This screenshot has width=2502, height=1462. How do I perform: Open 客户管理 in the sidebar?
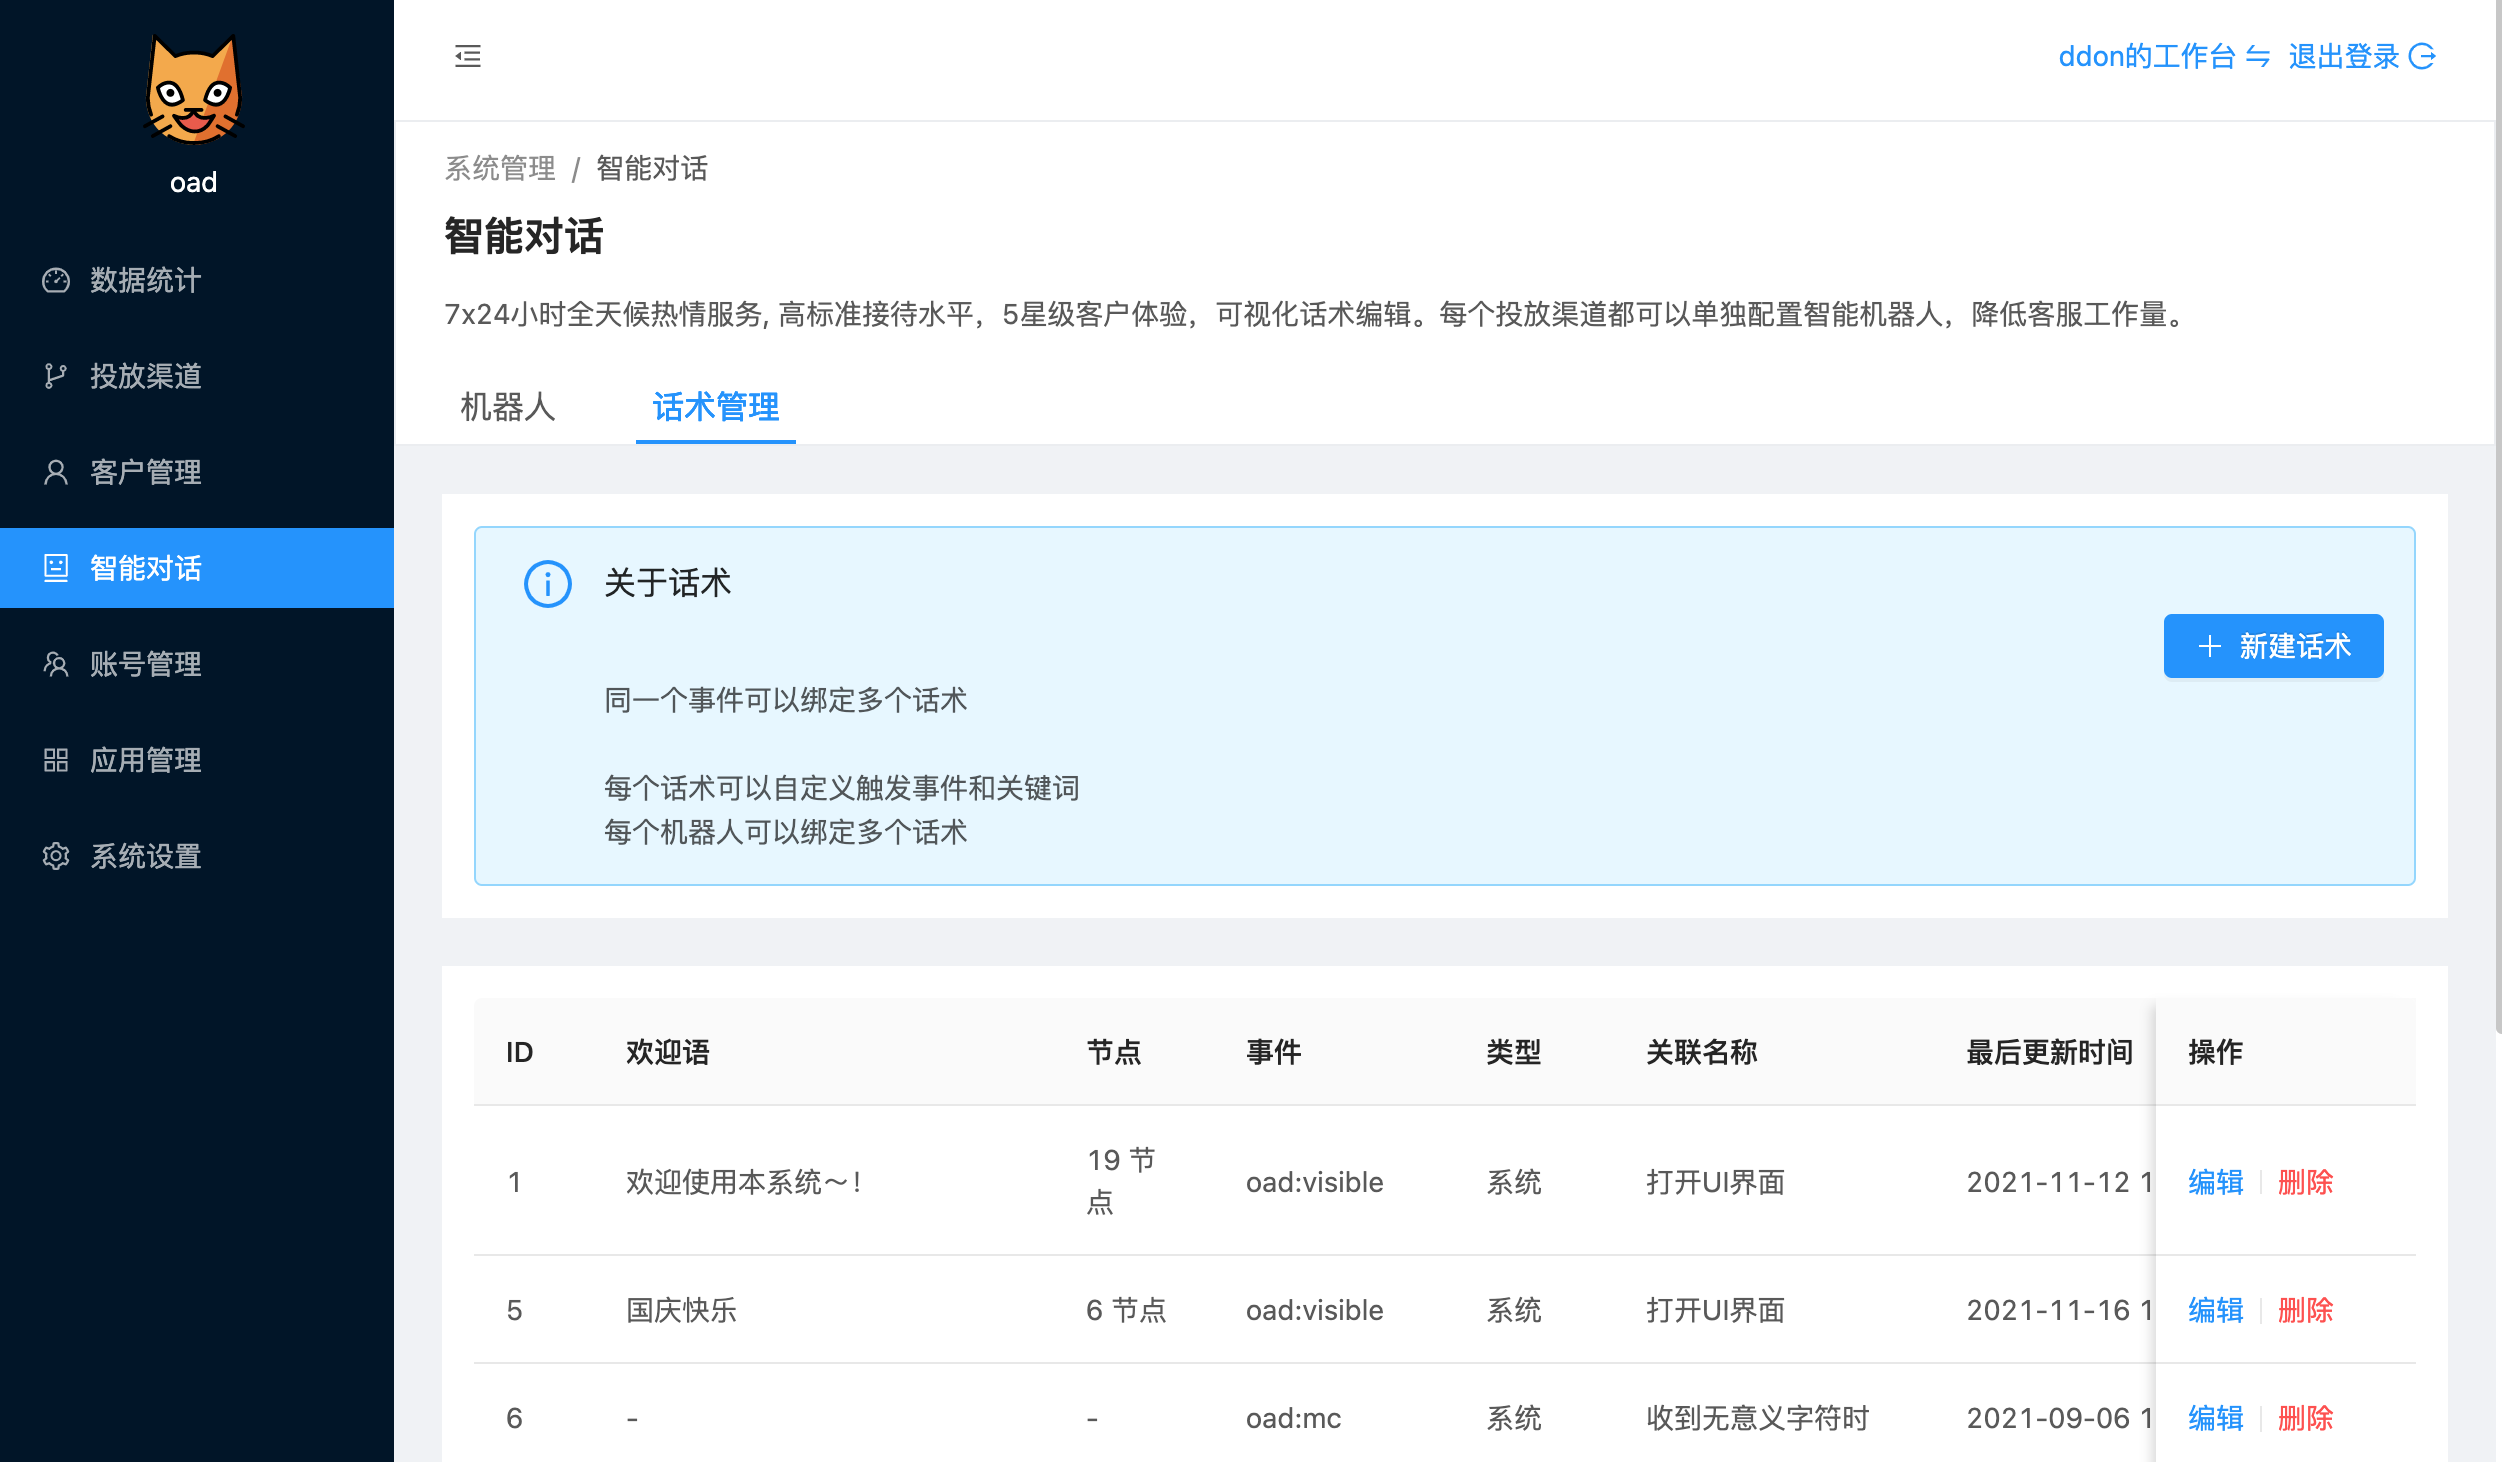tap(197, 472)
